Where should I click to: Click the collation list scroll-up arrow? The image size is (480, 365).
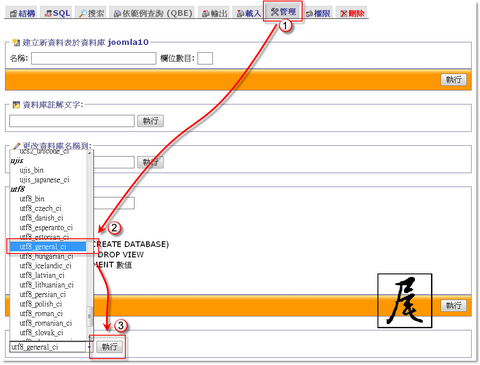click(x=89, y=153)
